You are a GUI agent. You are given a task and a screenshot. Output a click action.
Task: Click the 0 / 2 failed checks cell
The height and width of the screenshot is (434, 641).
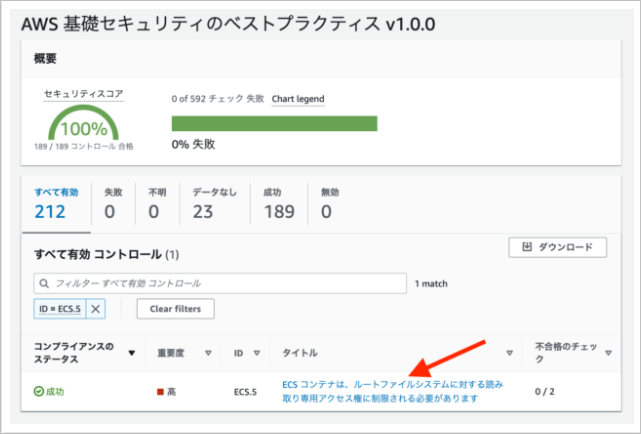pyautogui.click(x=545, y=391)
